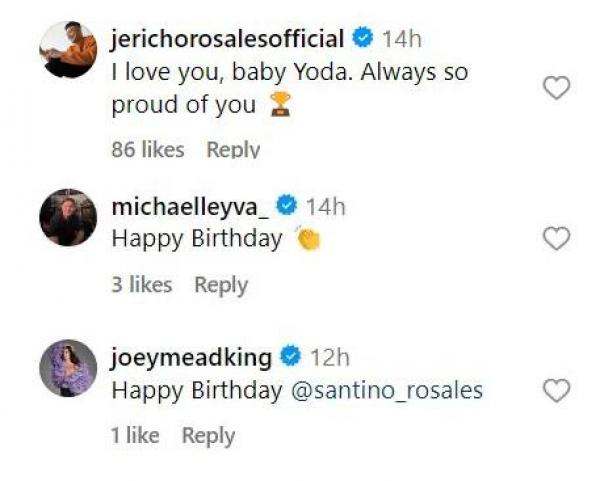600x481 pixels.
Task: Open joeymeadking profile avatar
Action: click(x=68, y=367)
